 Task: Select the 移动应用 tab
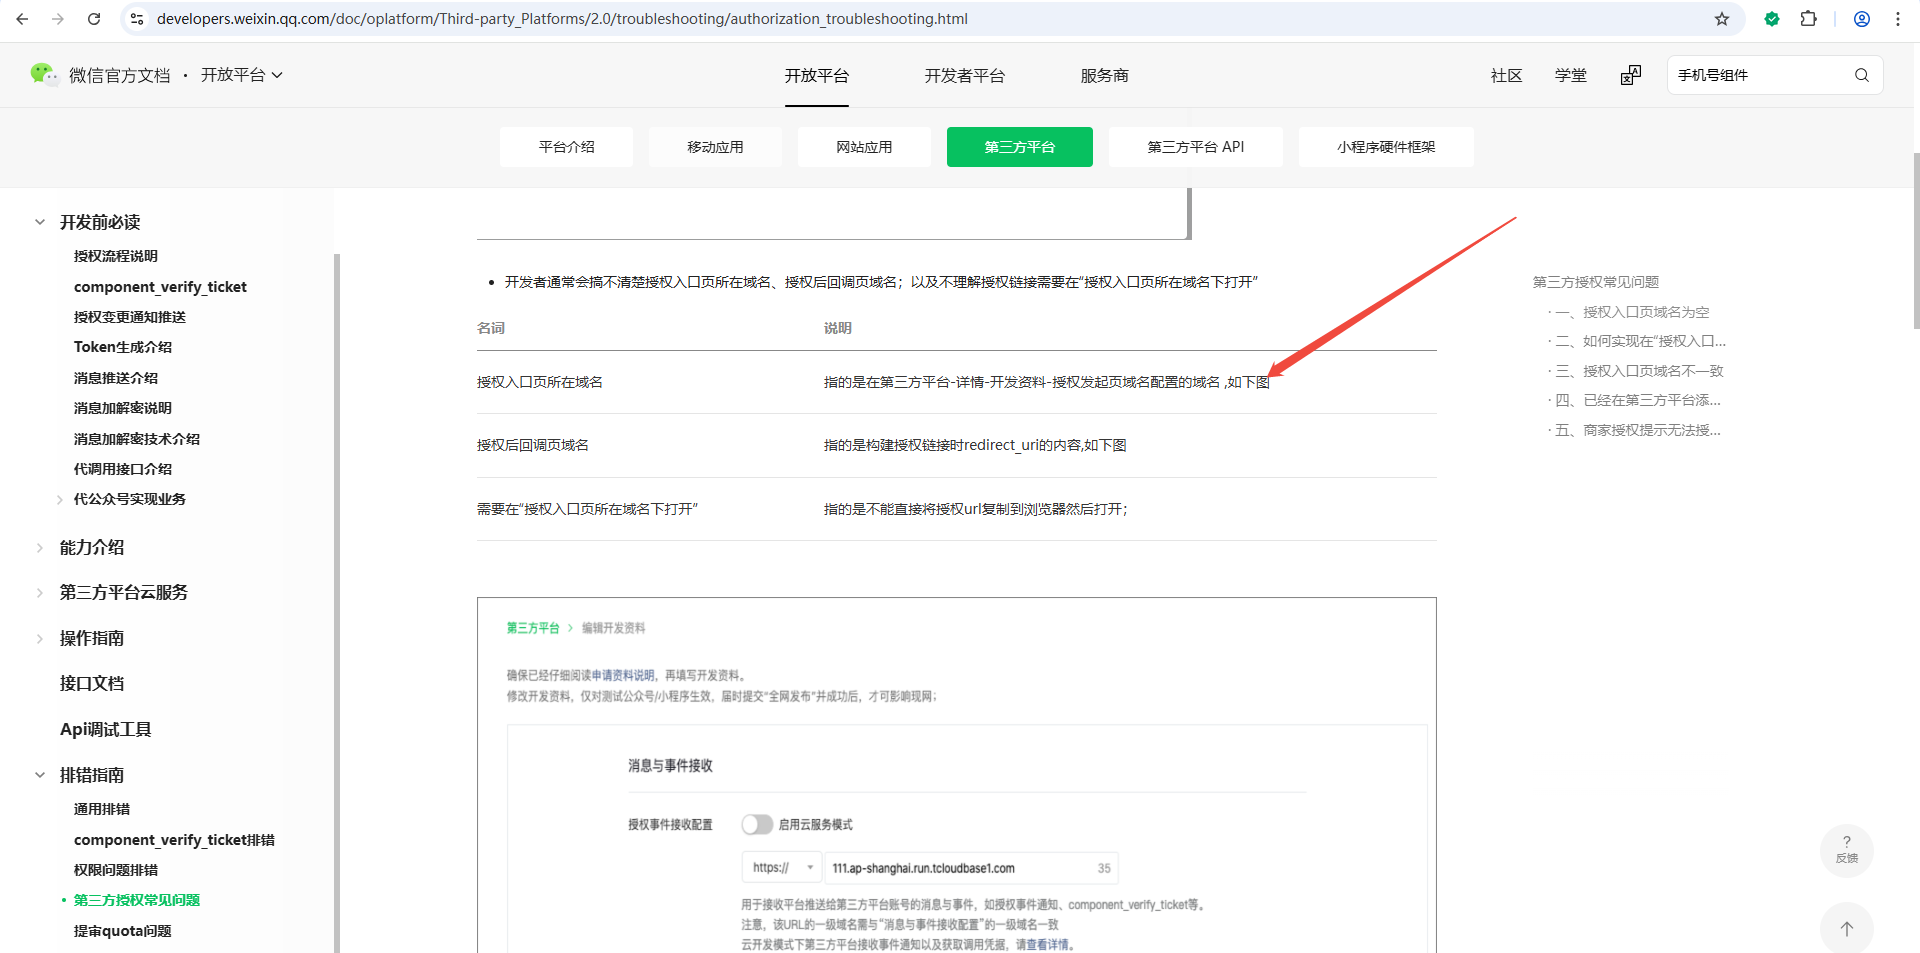click(715, 147)
